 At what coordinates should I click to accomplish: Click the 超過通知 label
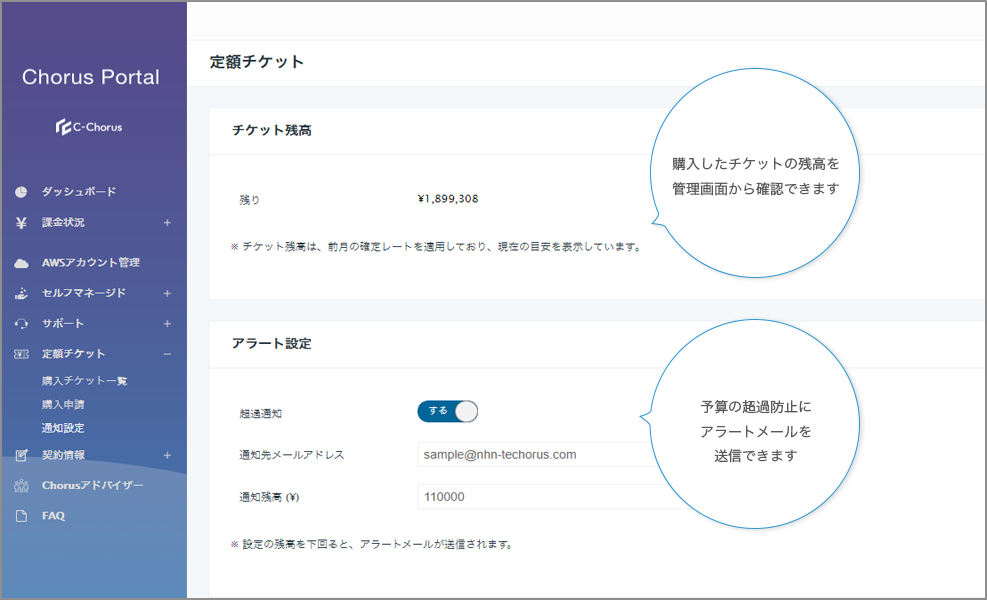pyautogui.click(x=261, y=414)
